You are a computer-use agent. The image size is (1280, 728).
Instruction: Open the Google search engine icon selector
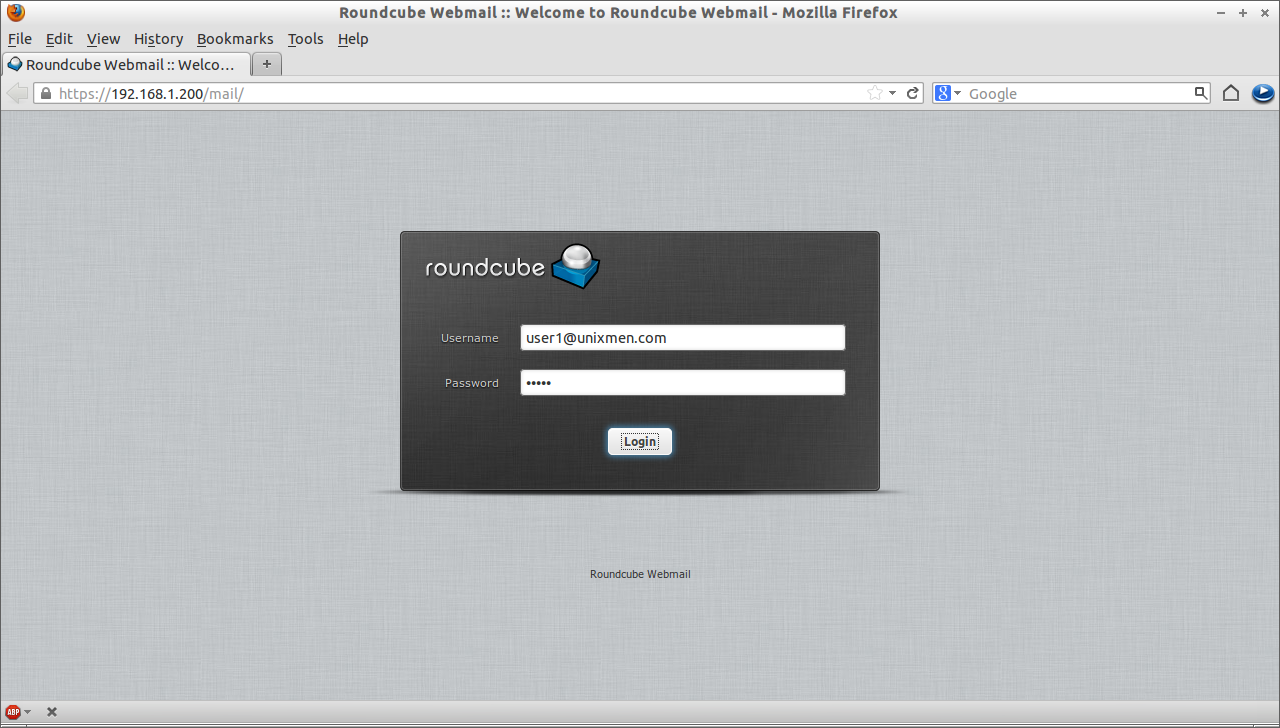947,93
